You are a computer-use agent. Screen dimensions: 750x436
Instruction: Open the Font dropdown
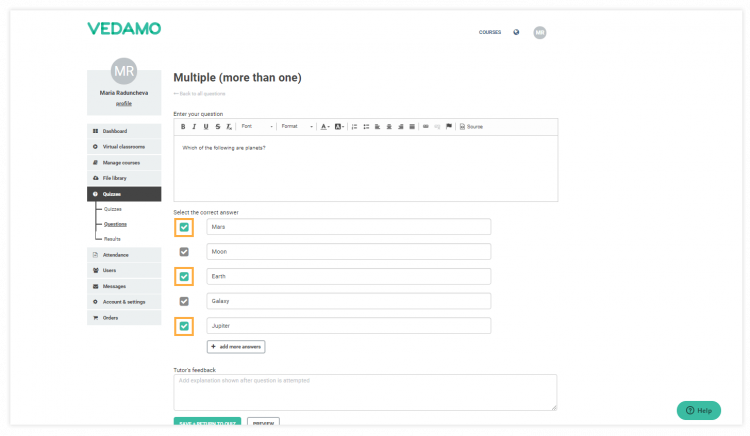257,127
